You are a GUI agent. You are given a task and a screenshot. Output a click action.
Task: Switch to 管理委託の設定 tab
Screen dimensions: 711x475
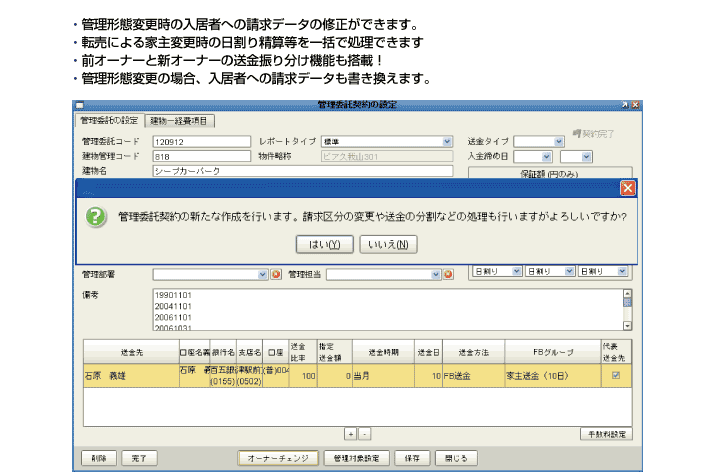(109, 120)
